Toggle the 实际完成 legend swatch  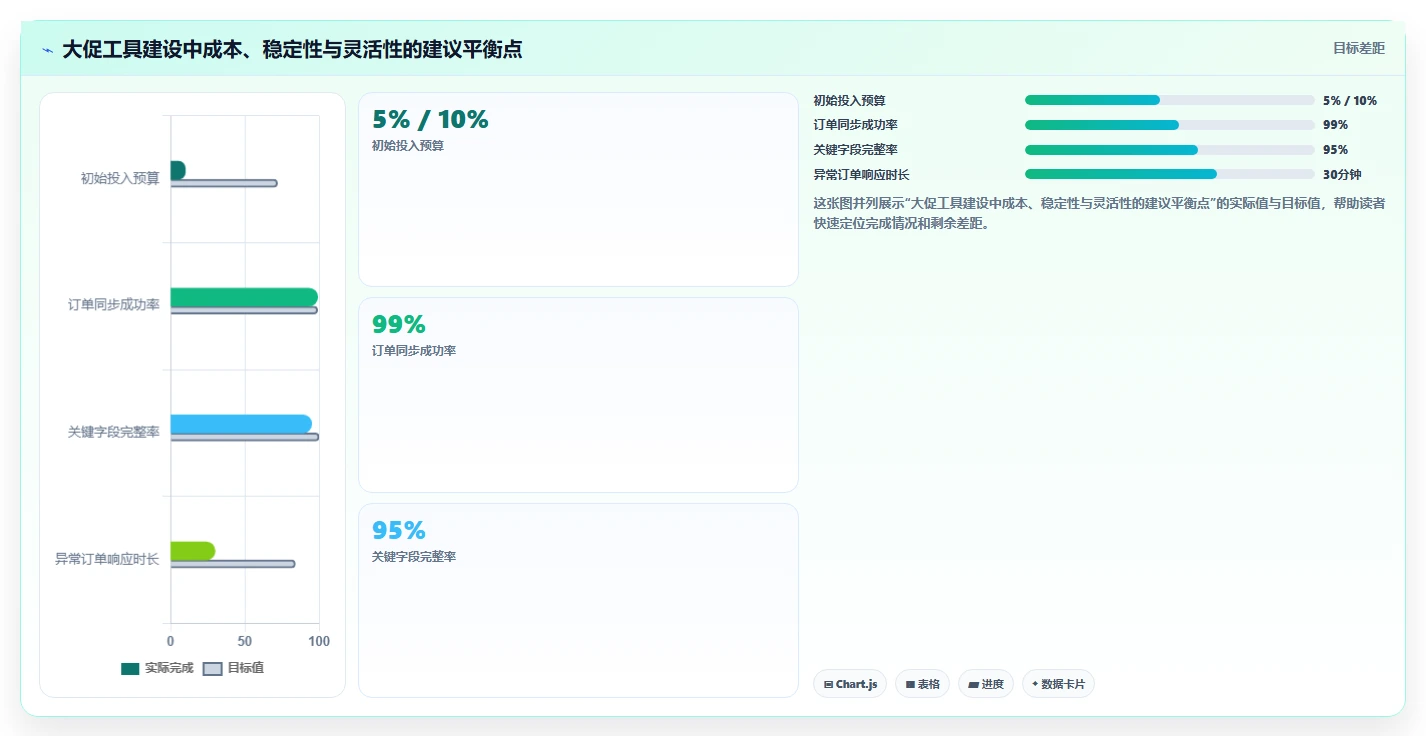[x=130, y=669]
